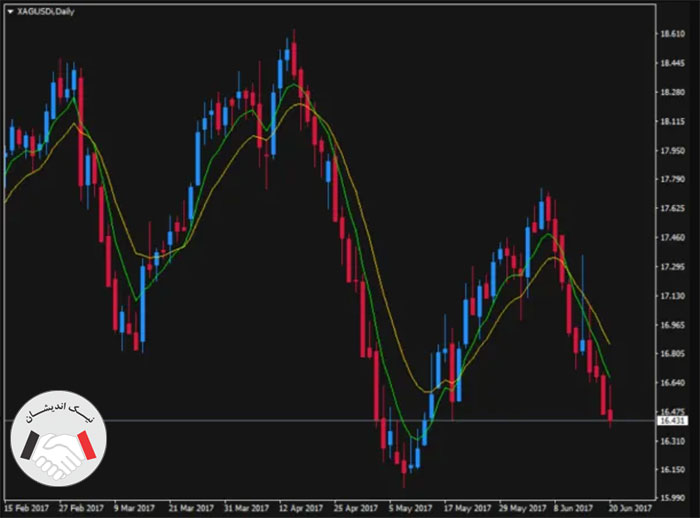
Task: Select the 15 Feb 2017 date label
Action: [27, 508]
